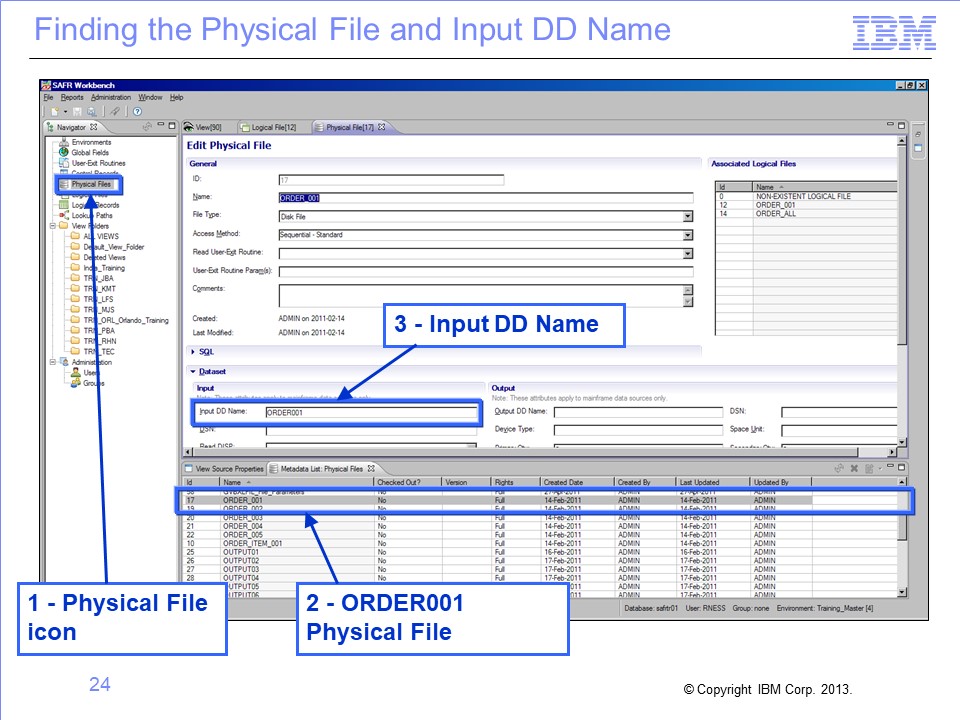Click the Groups icon under Administration
960x720 pixels.
click(x=76, y=383)
